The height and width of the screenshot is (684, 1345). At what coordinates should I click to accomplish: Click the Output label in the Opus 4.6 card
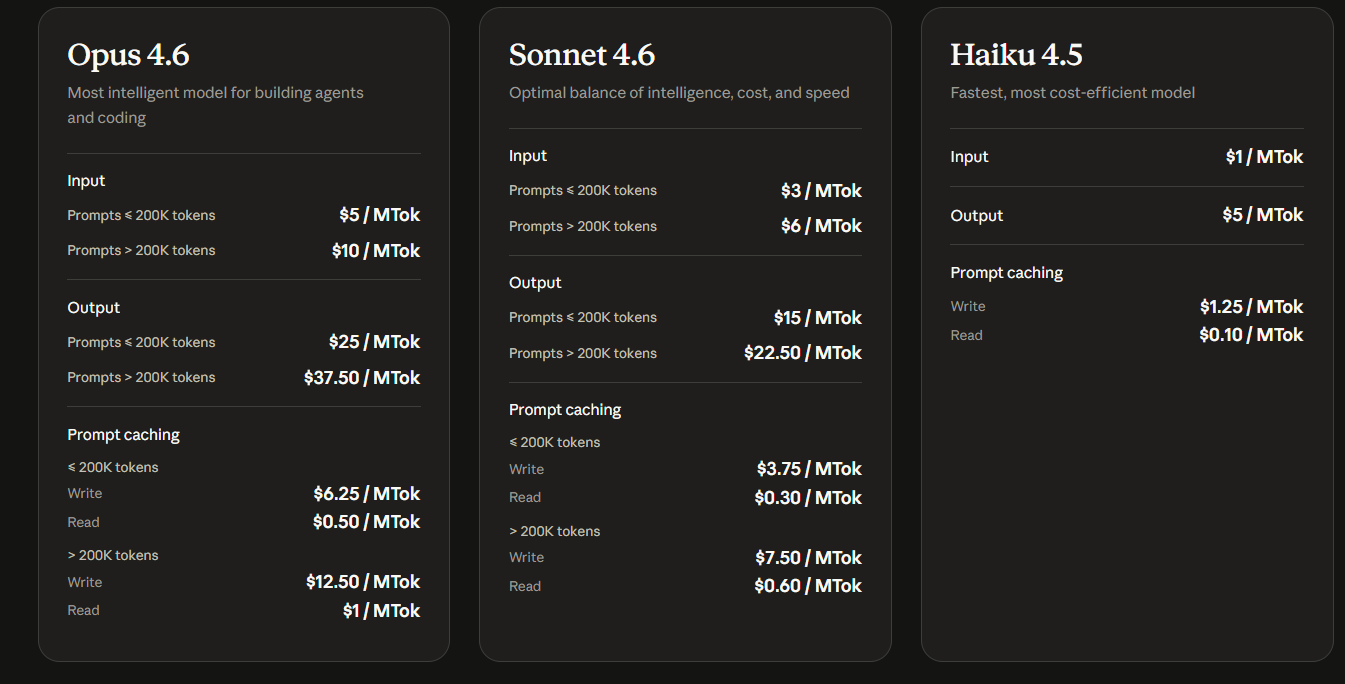(x=93, y=308)
